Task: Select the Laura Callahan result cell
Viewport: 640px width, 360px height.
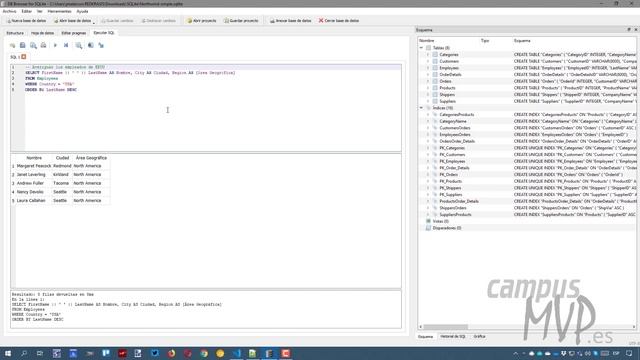Action: point(34,200)
